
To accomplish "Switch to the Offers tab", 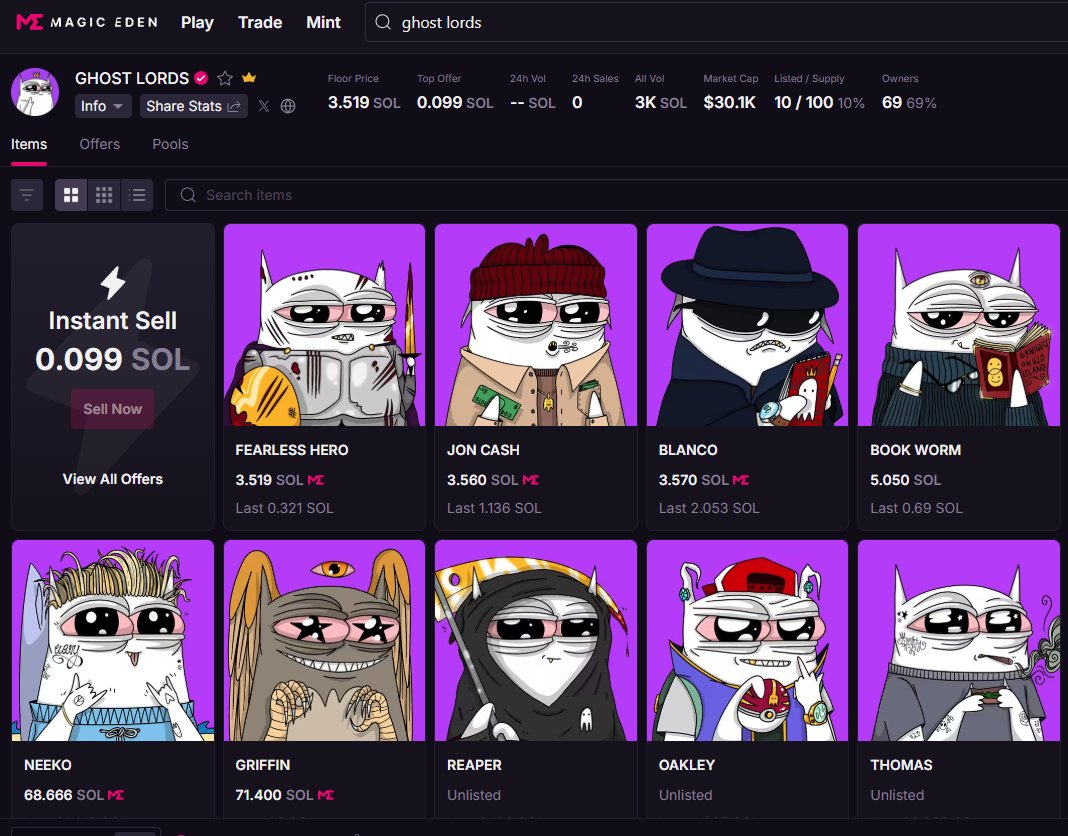I will click(99, 144).
